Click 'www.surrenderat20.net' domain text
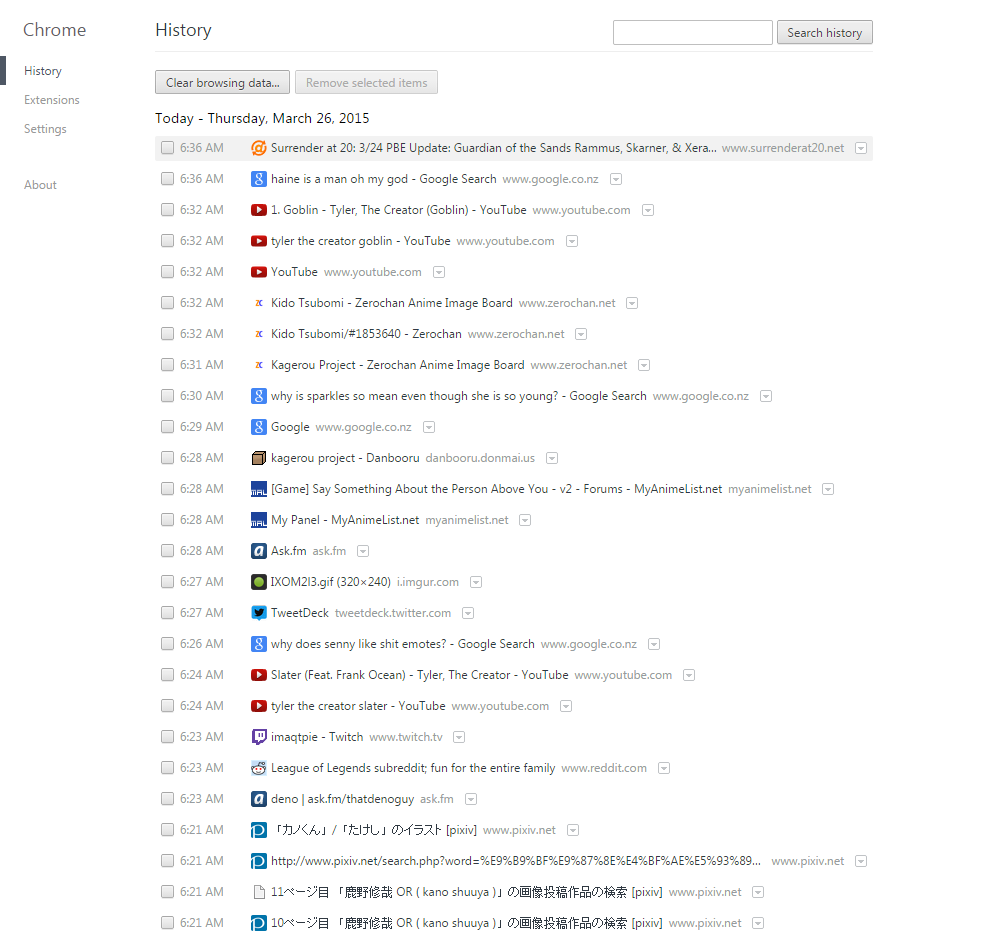The width and height of the screenshot is (989, 938). click(x=783, y=148)
